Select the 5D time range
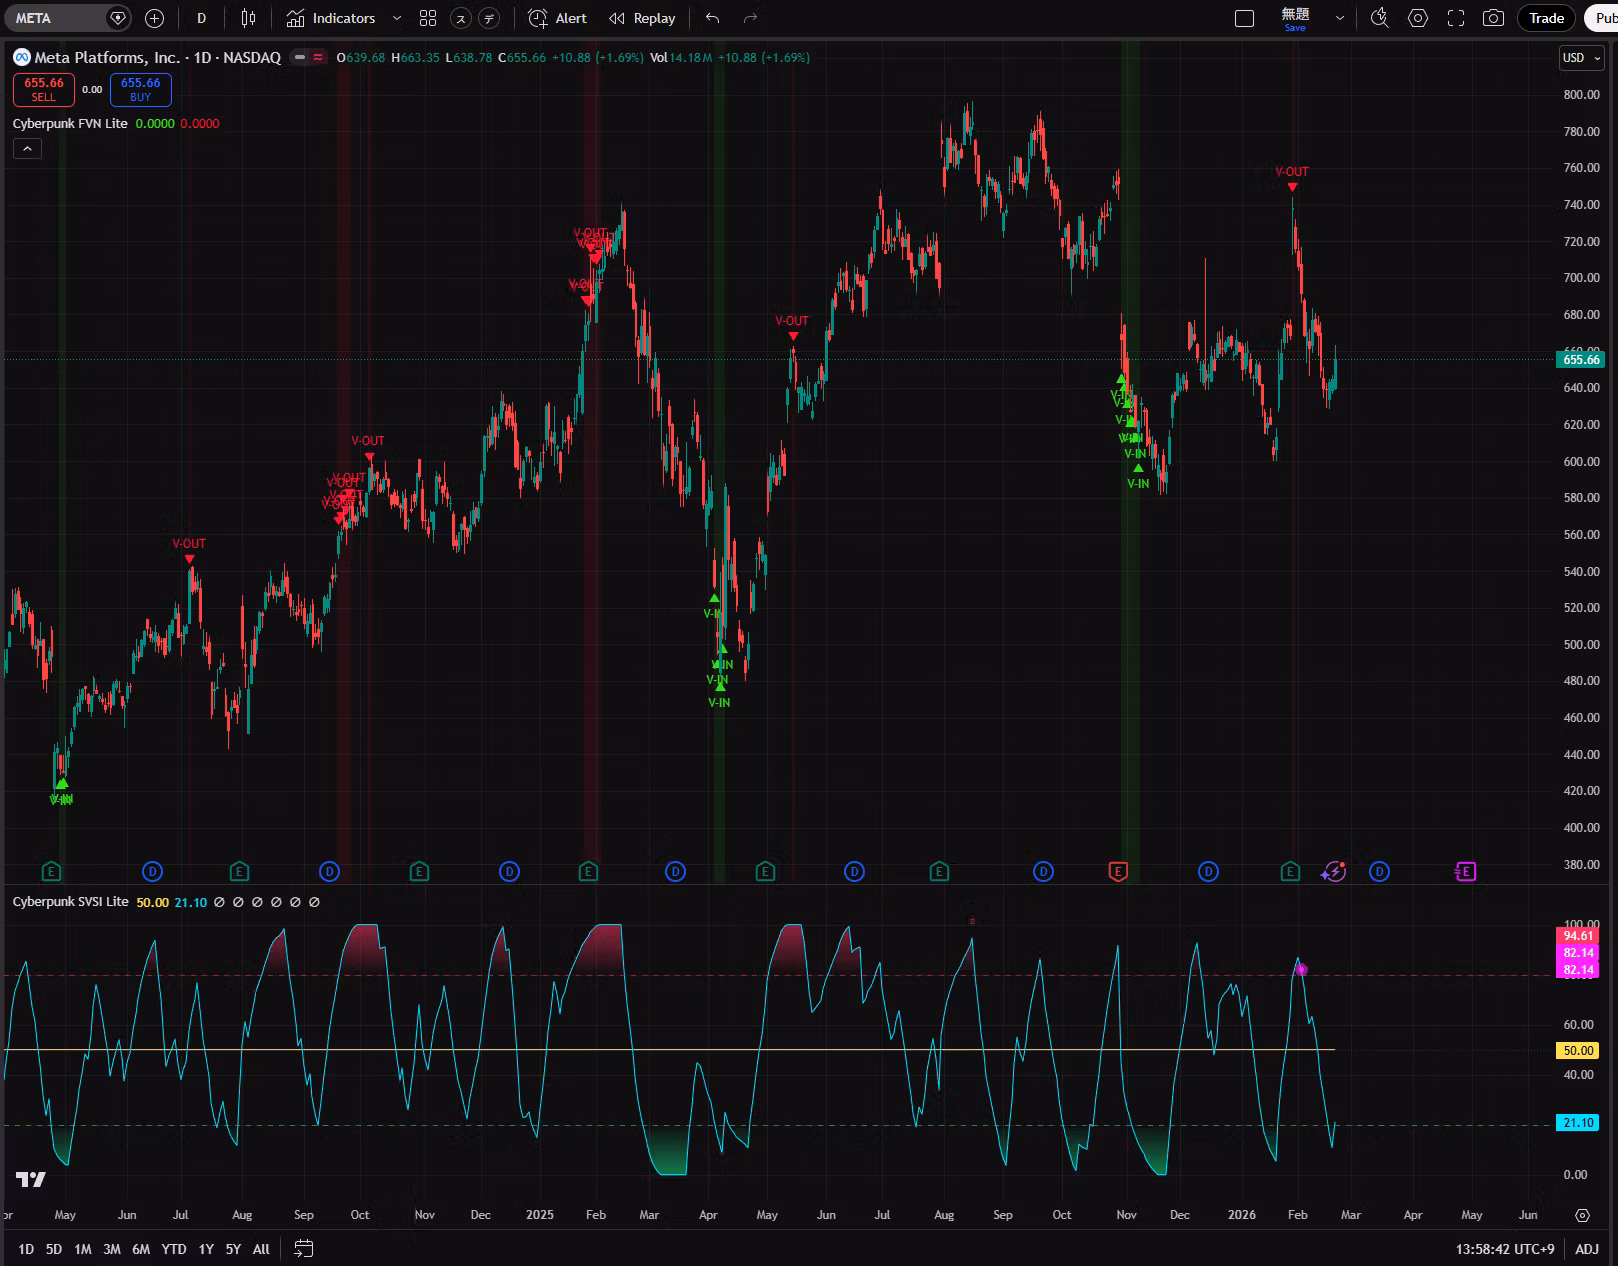 54,1249
